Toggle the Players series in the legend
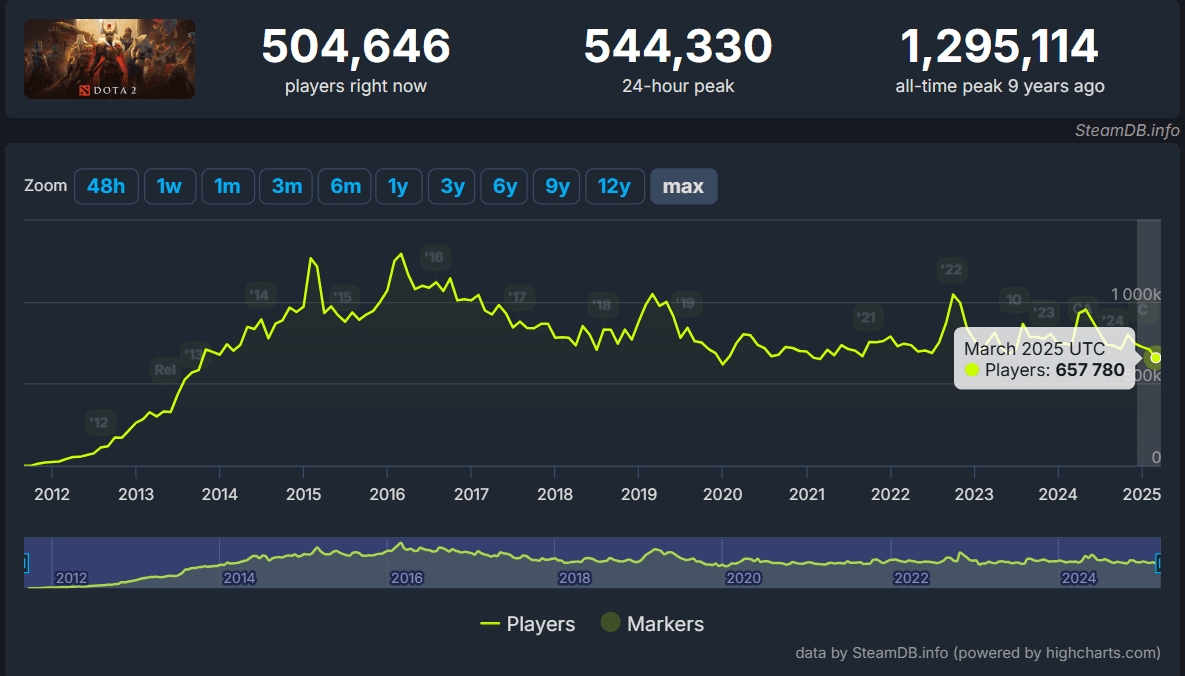The height and width of the screenshot is (676, 1185). coord(541,623)
